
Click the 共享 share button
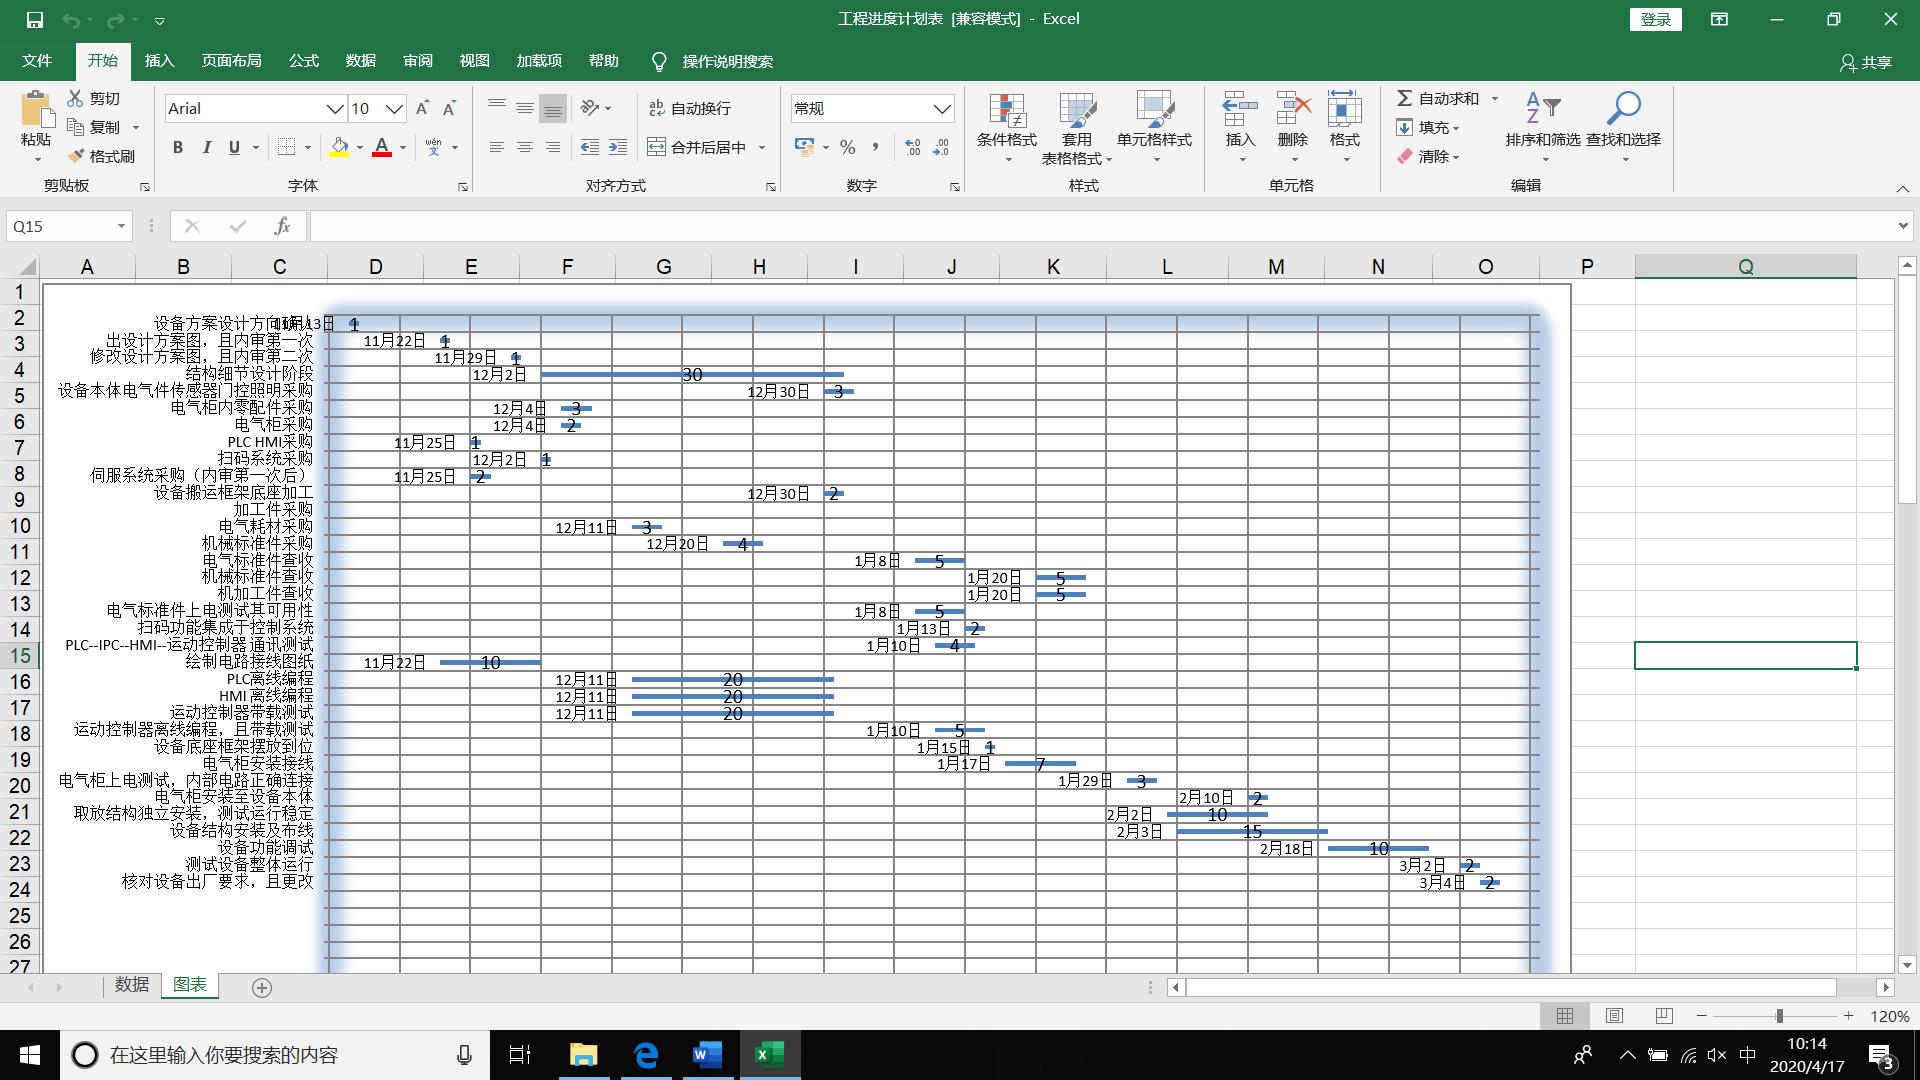[x=1866, y=62]
